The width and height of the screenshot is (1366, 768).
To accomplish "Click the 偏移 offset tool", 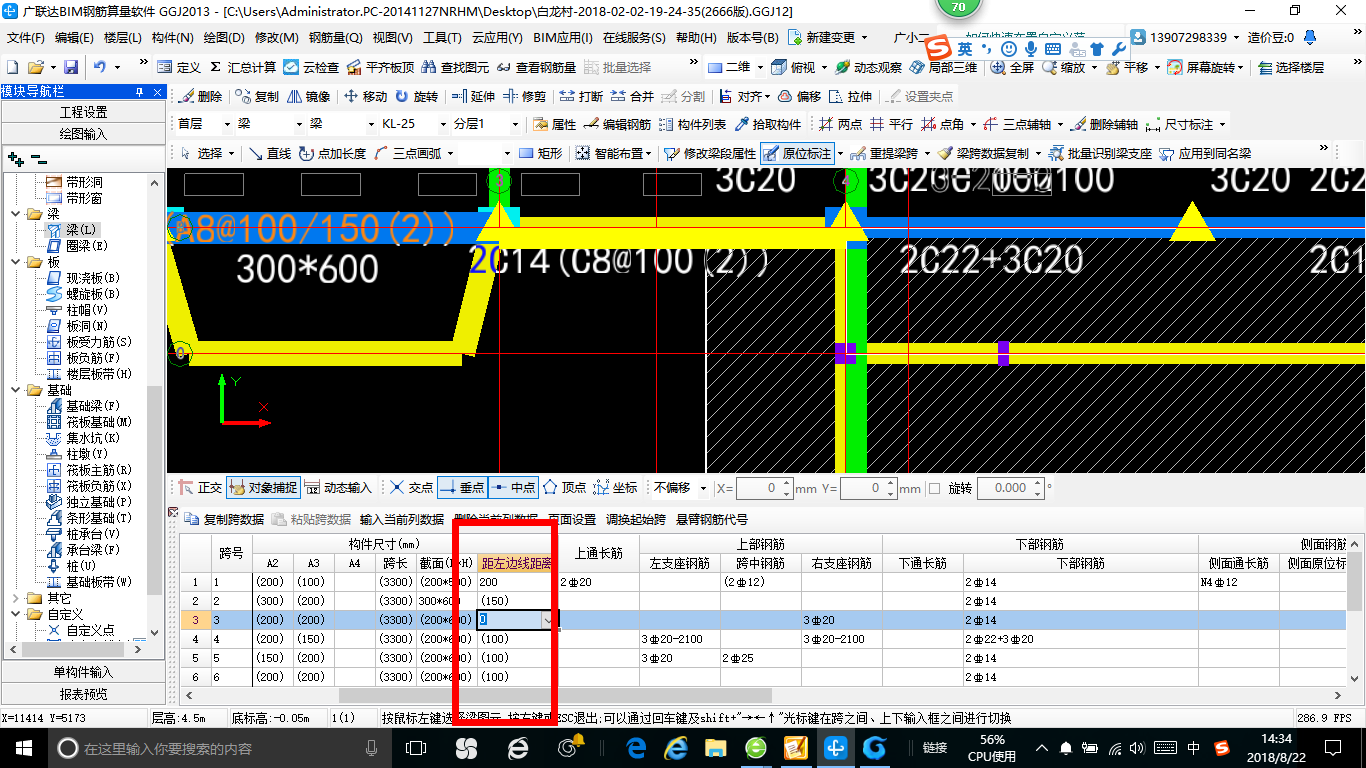I will coord(798,96).
